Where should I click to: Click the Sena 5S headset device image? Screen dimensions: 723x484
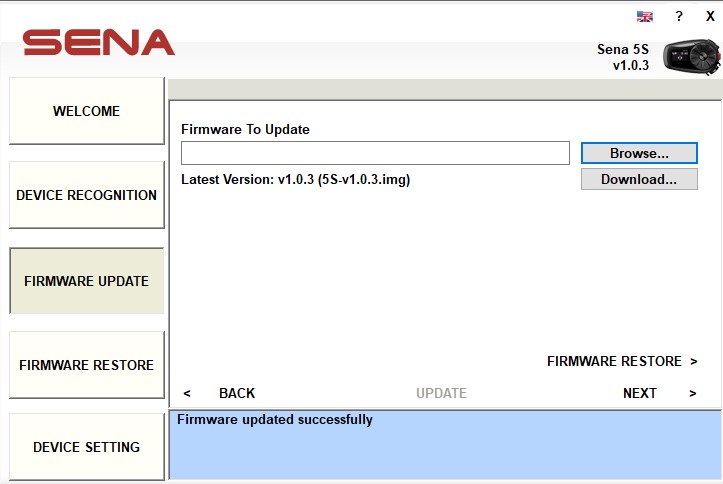(x=691, y=56)
